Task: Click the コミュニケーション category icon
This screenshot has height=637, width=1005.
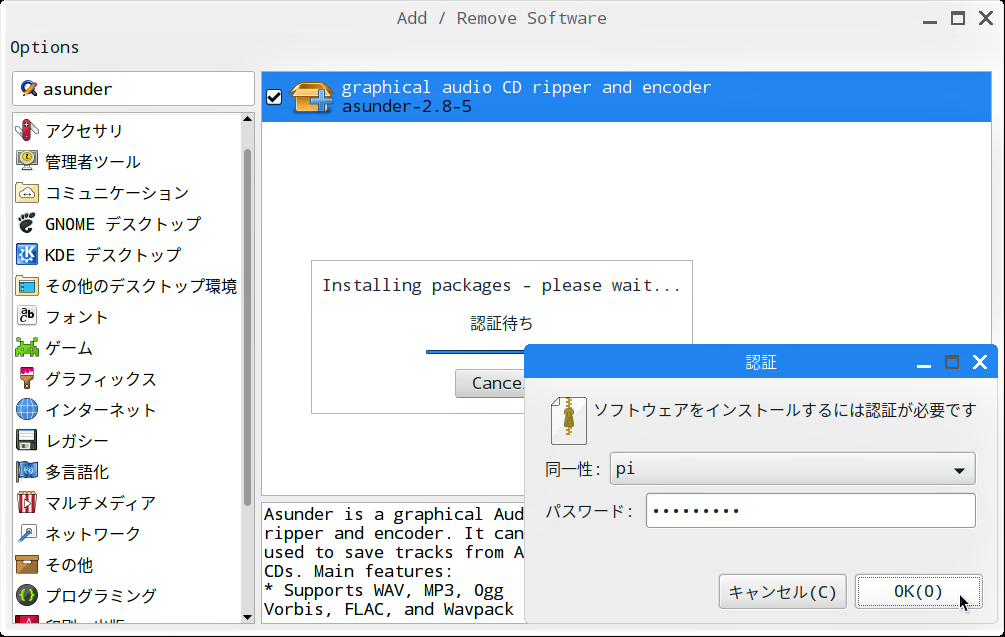Action: (27, 192)
